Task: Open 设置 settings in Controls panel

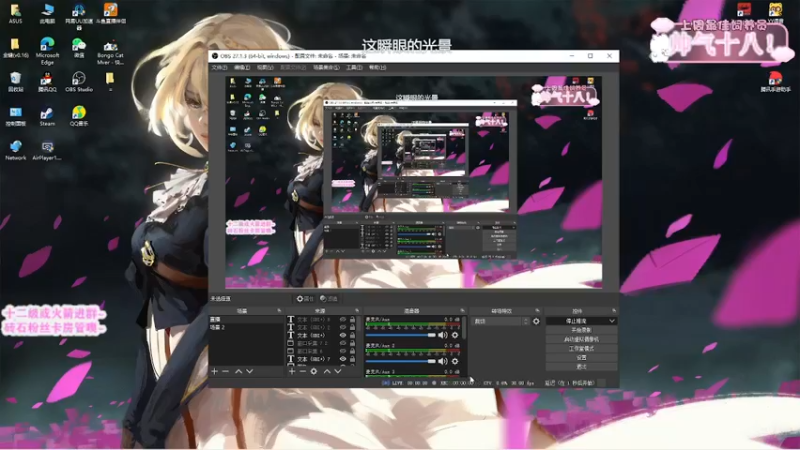Action: [581, 358]
